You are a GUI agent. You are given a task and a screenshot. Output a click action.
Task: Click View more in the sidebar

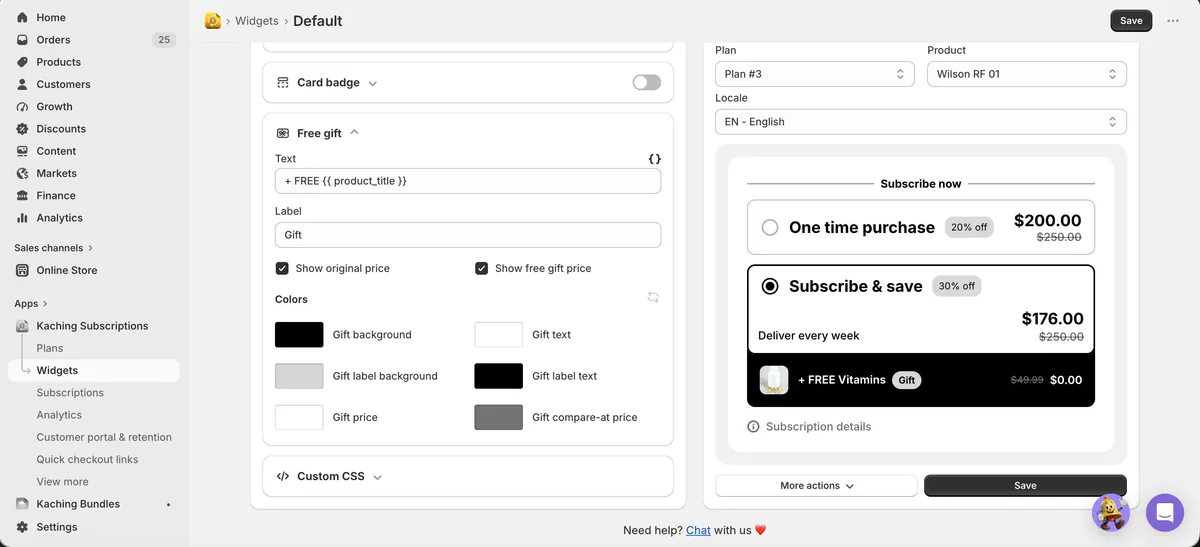tap(62, 482)
